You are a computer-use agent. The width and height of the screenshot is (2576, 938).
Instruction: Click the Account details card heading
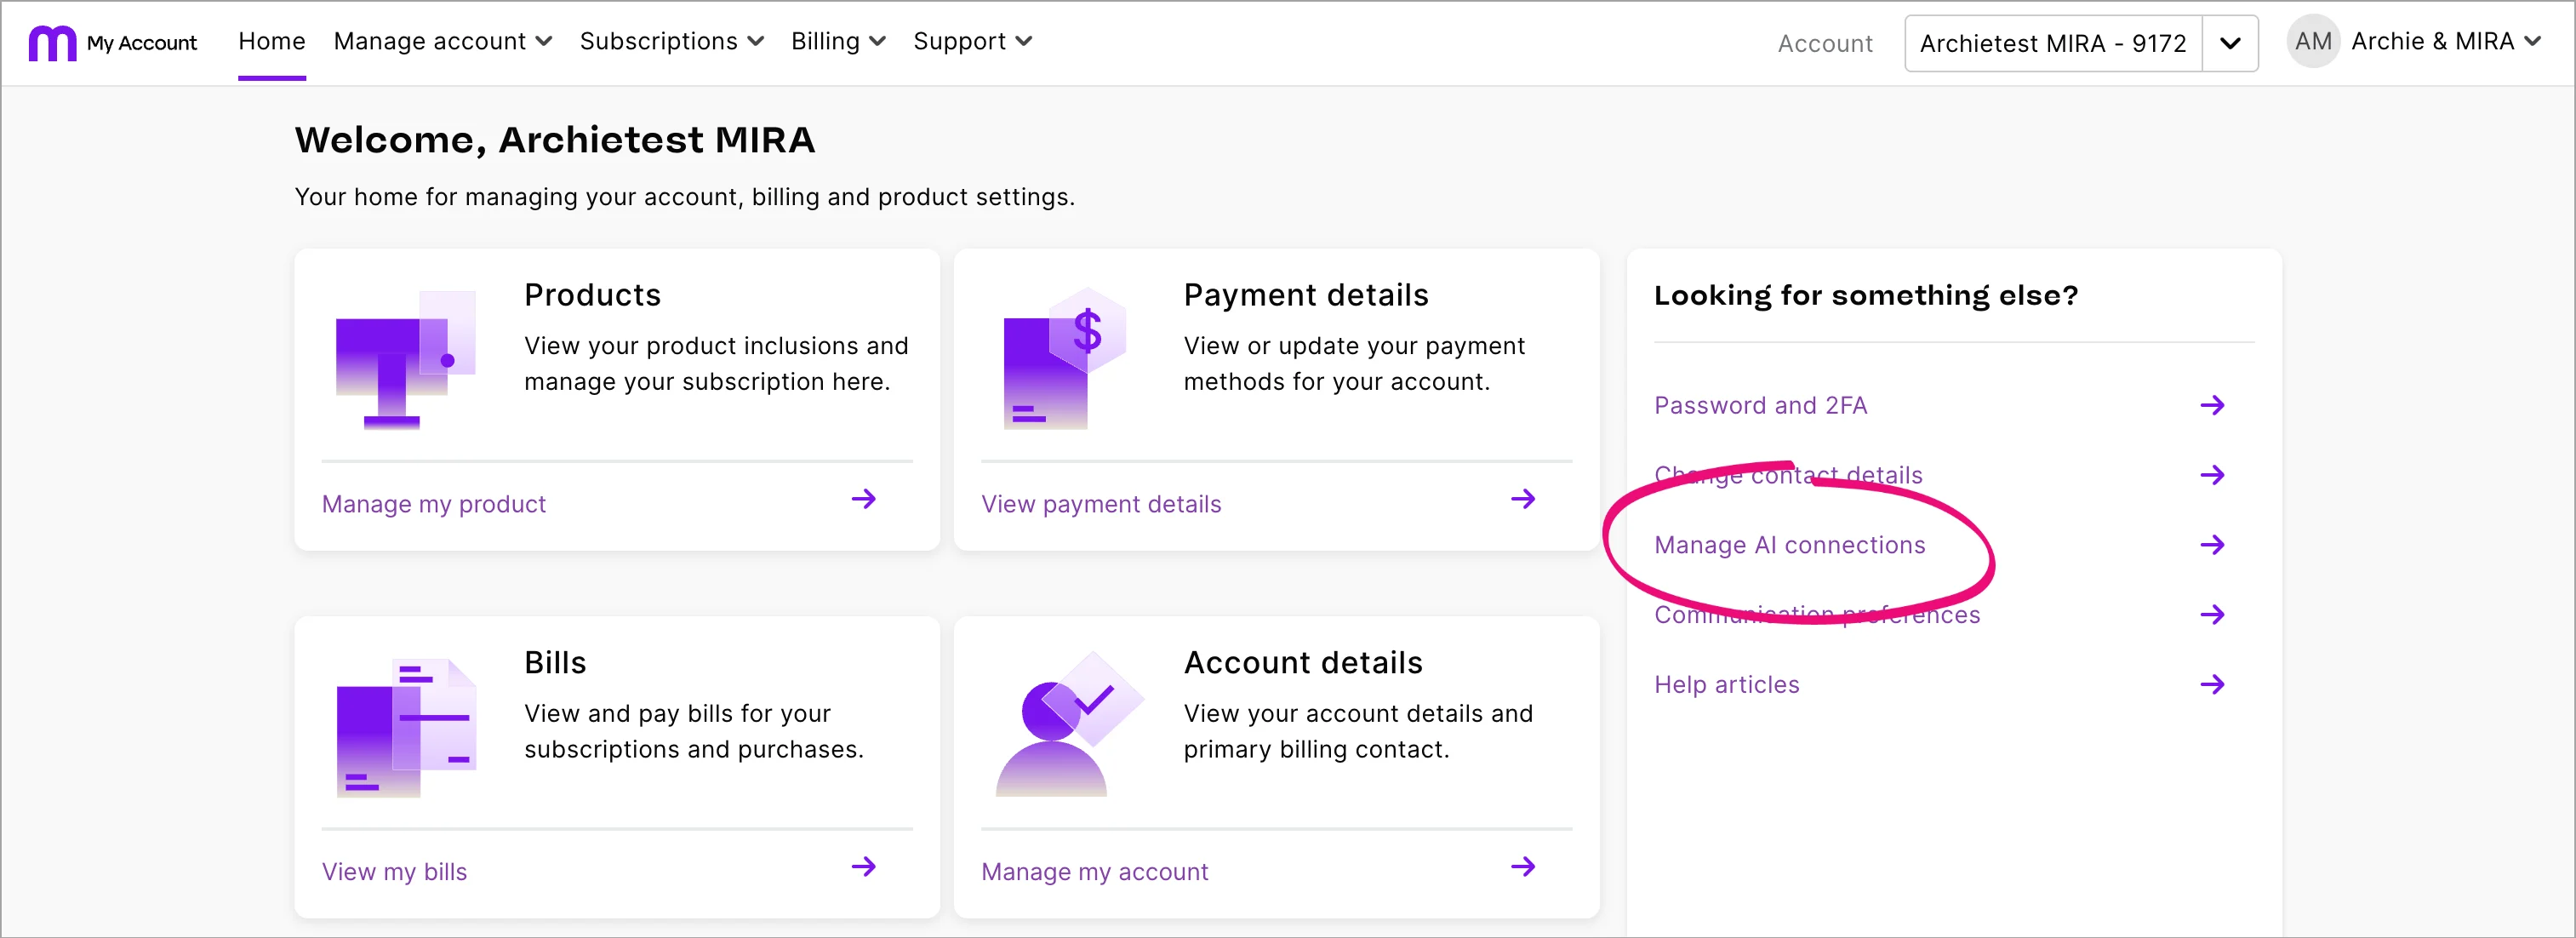(x=1302, y=662)
